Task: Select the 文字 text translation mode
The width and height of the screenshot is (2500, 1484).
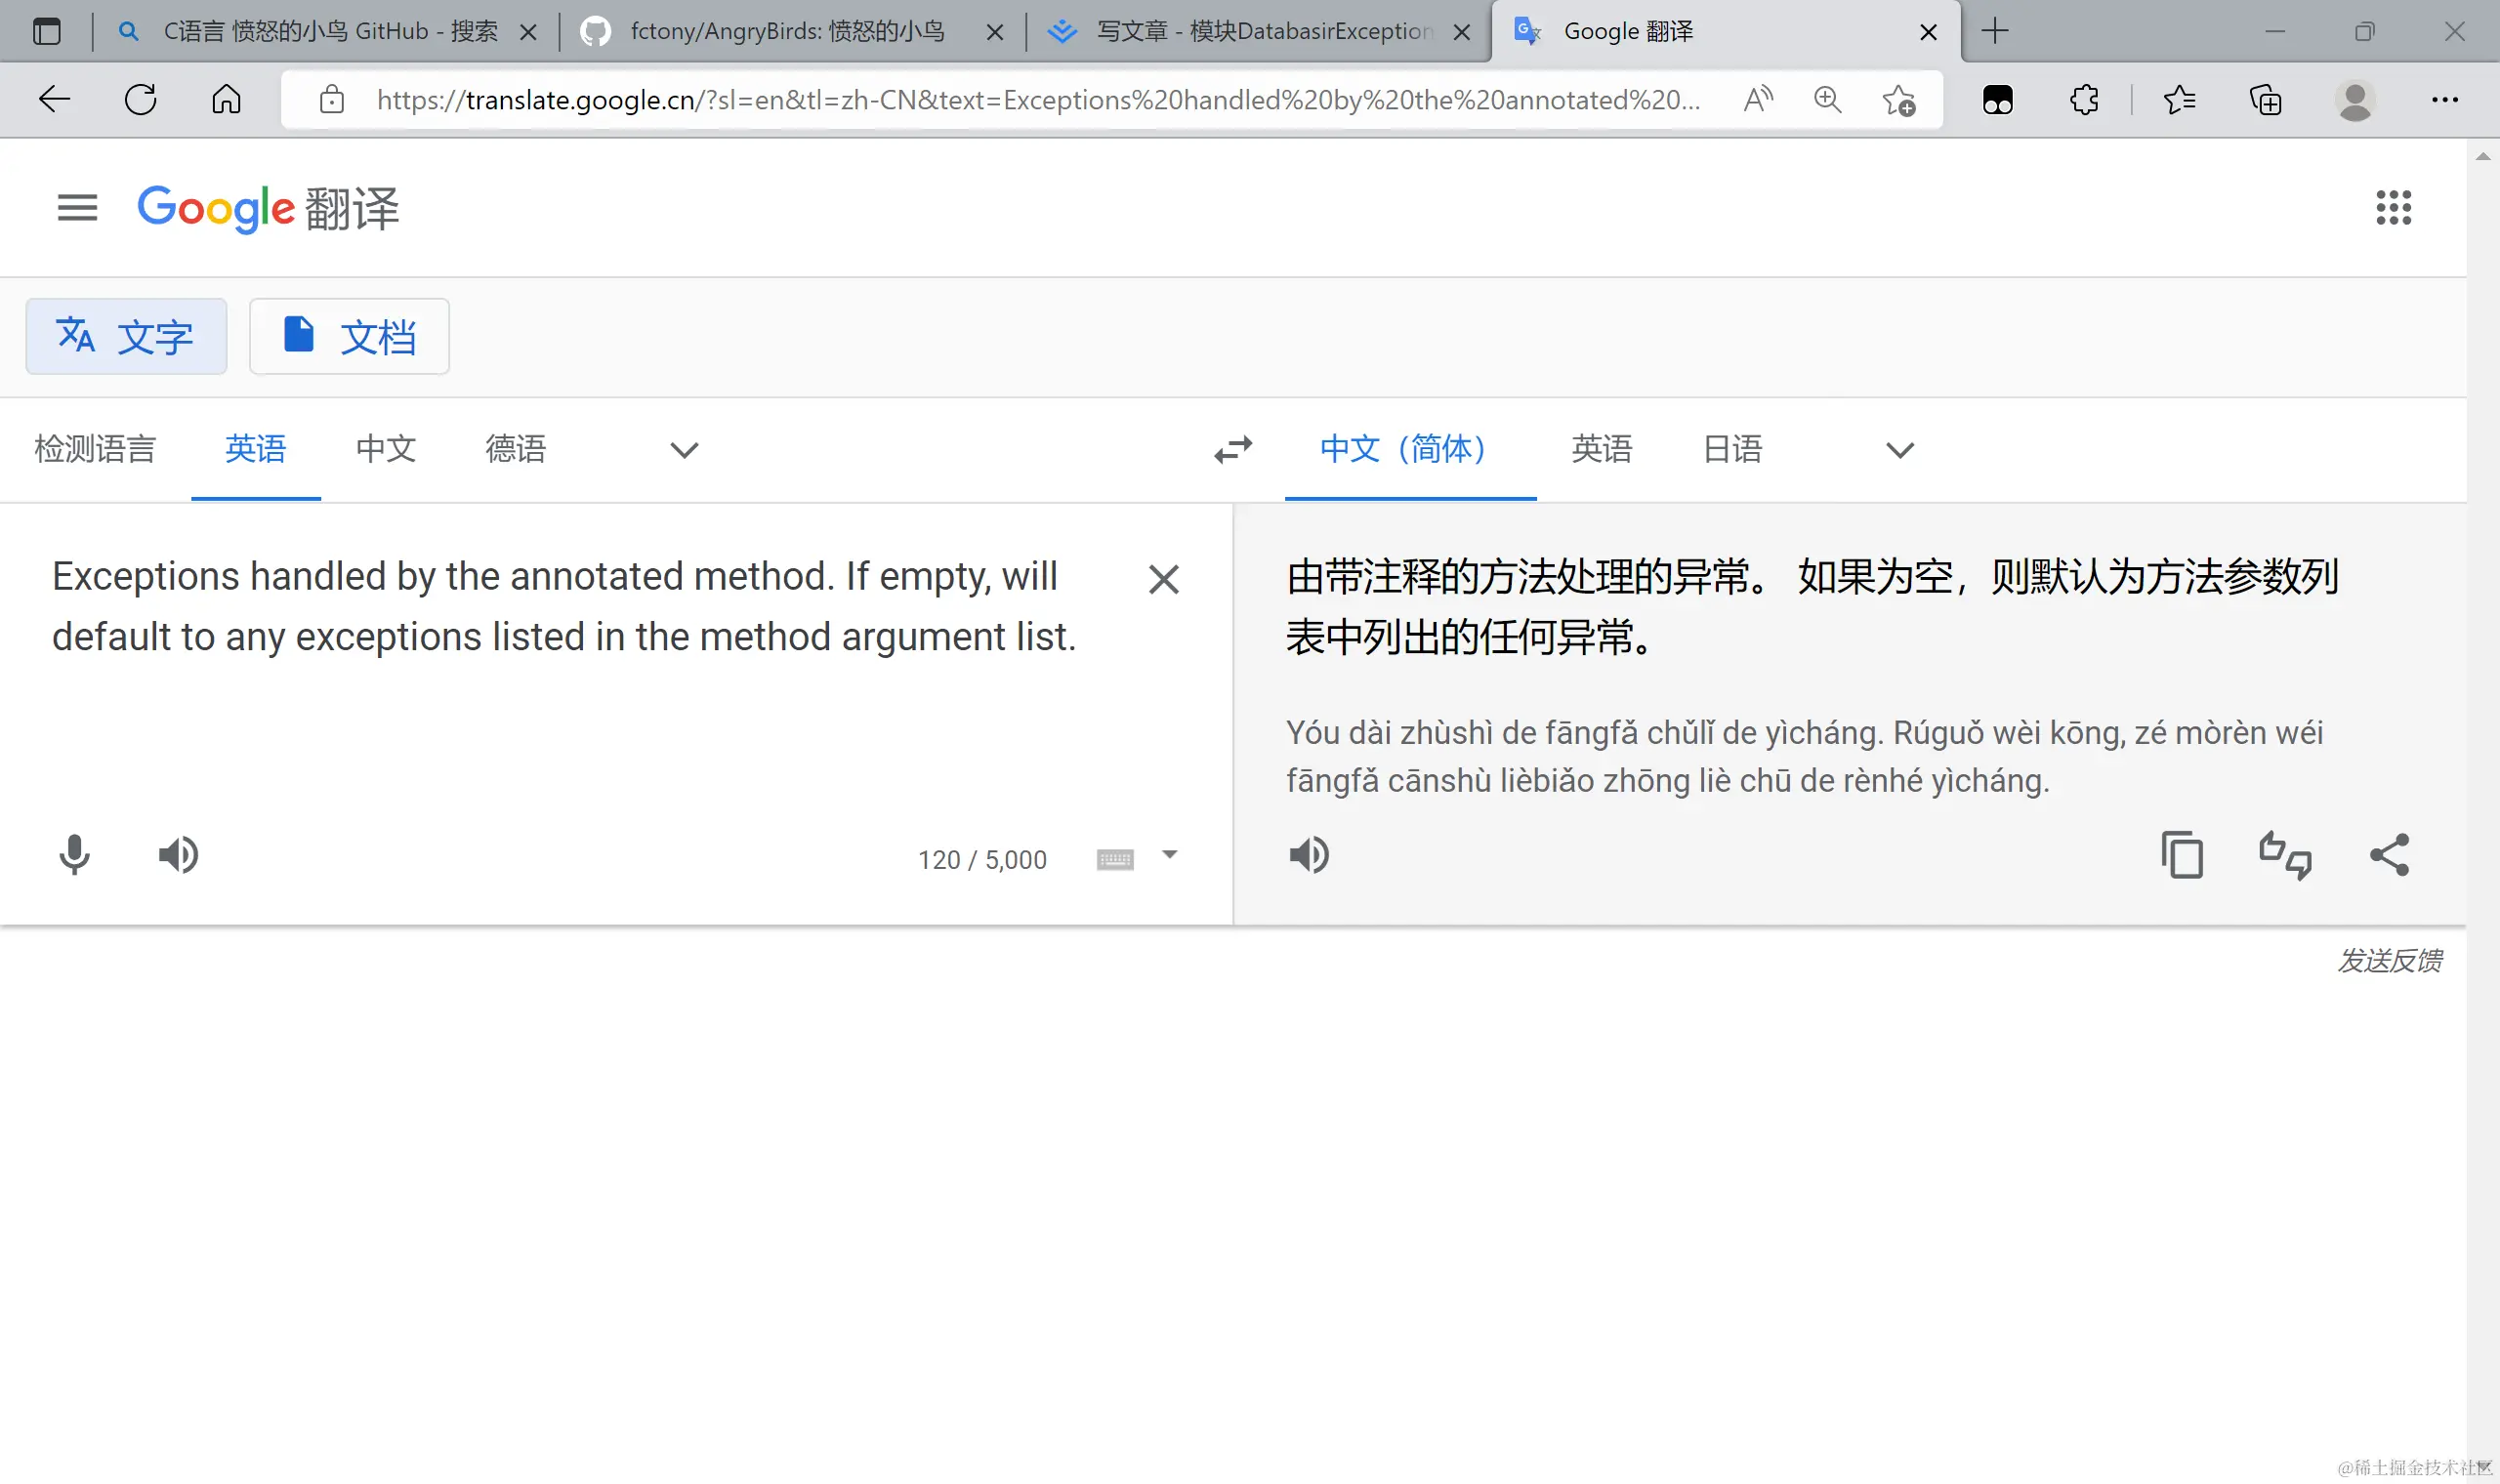Action: 126,337
